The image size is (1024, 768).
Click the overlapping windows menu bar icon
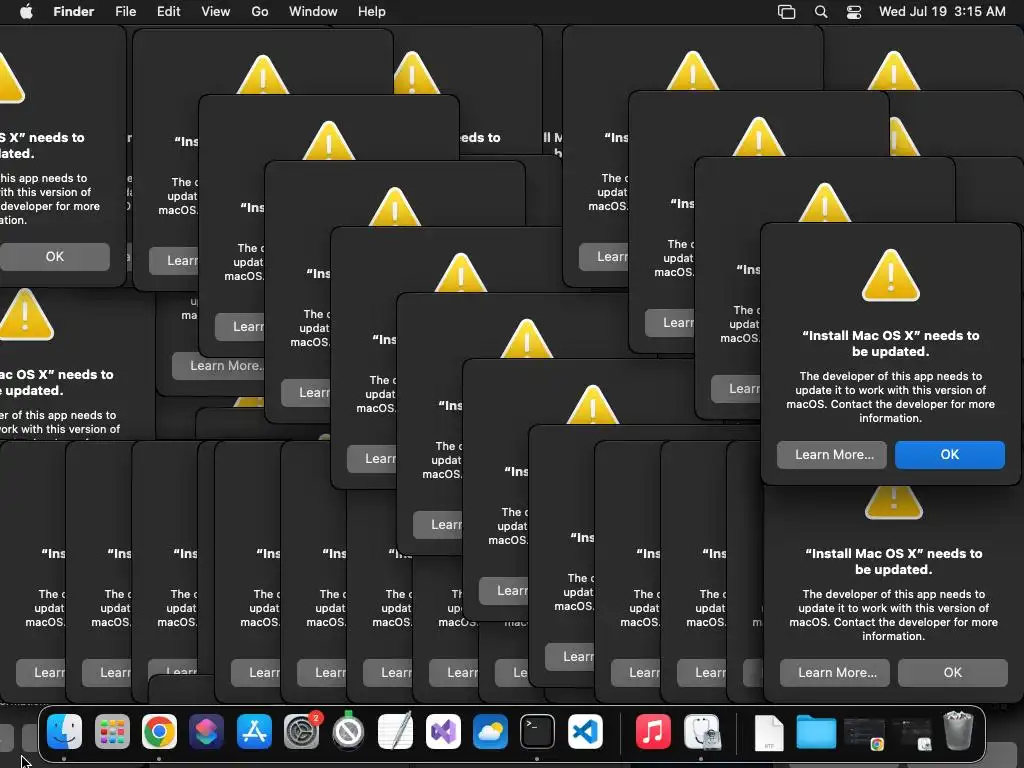click(x=786, y=12)
